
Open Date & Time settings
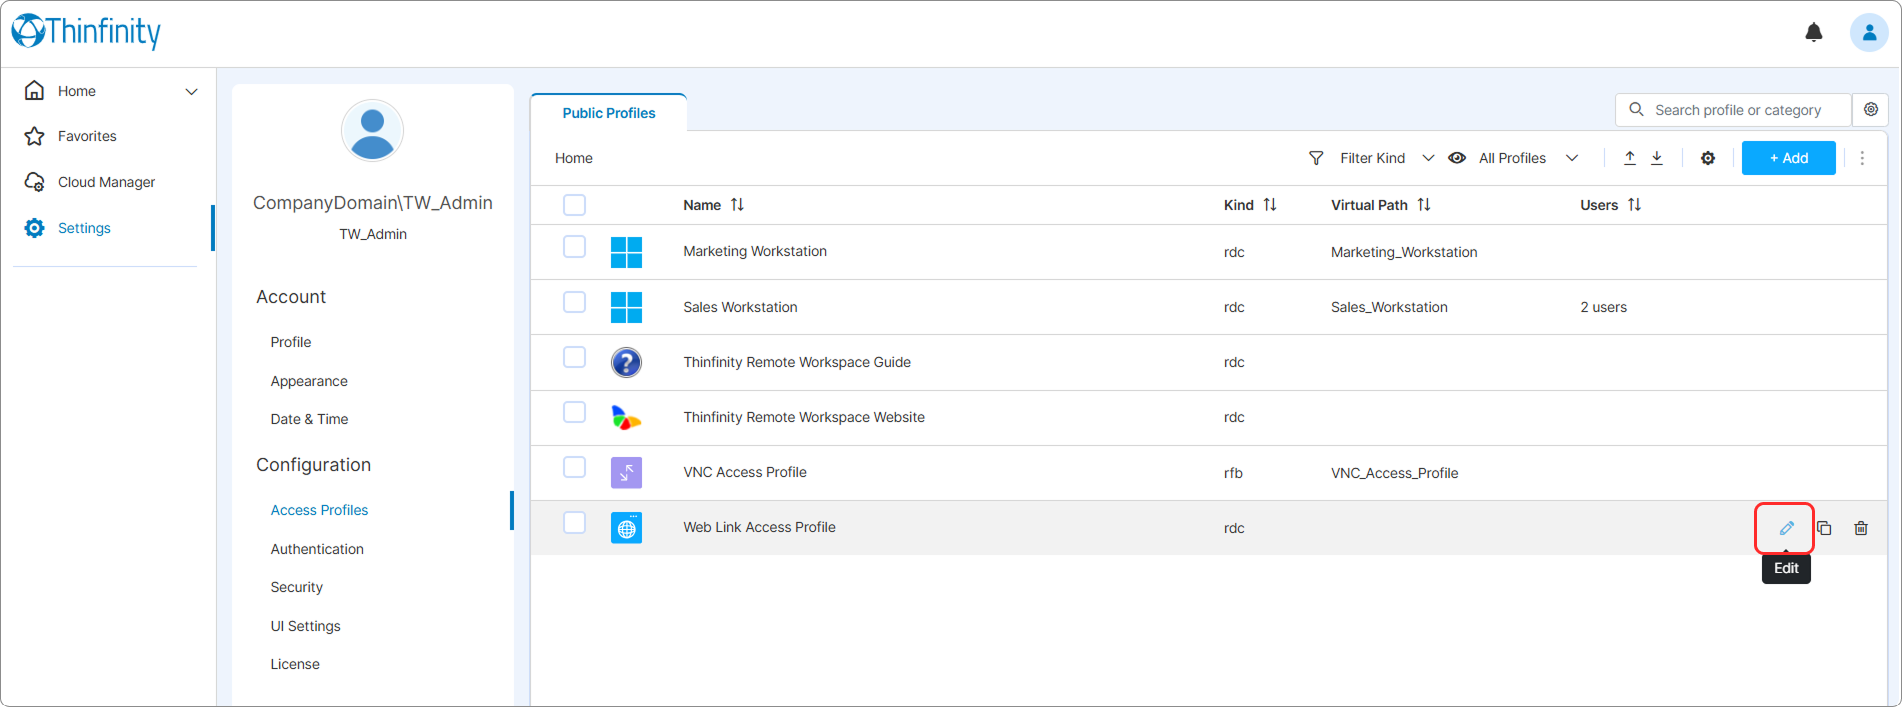(309, 419)
